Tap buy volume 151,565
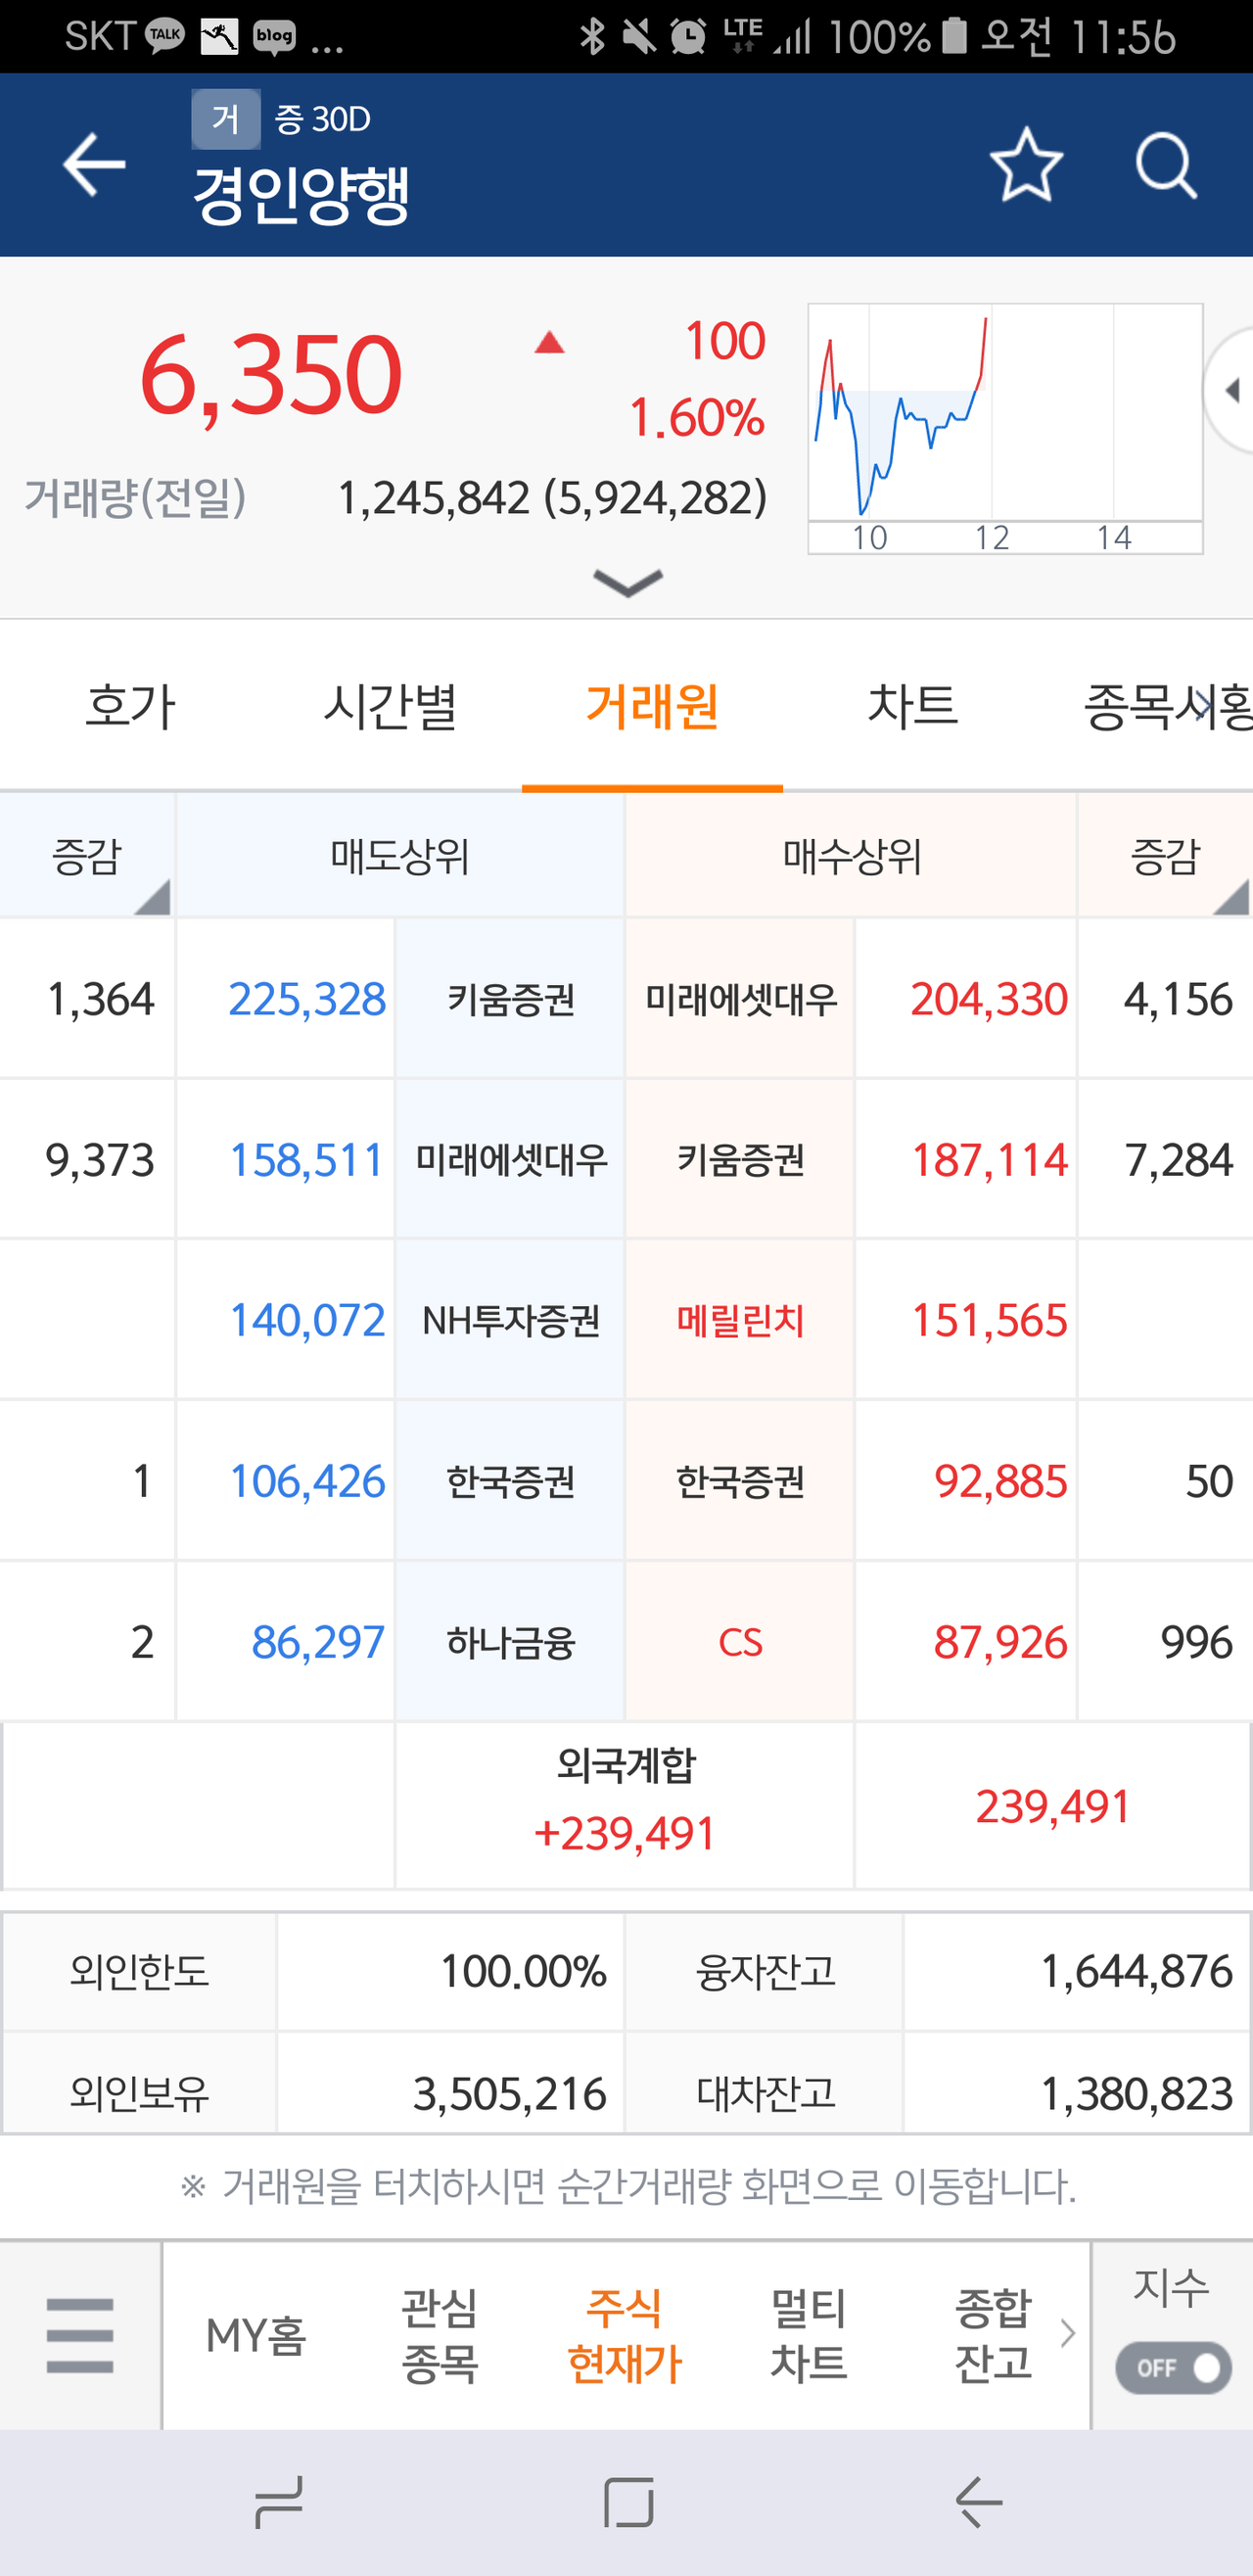The width and height of the screenshot is (1253, 2576). (x=989, y=1320)
